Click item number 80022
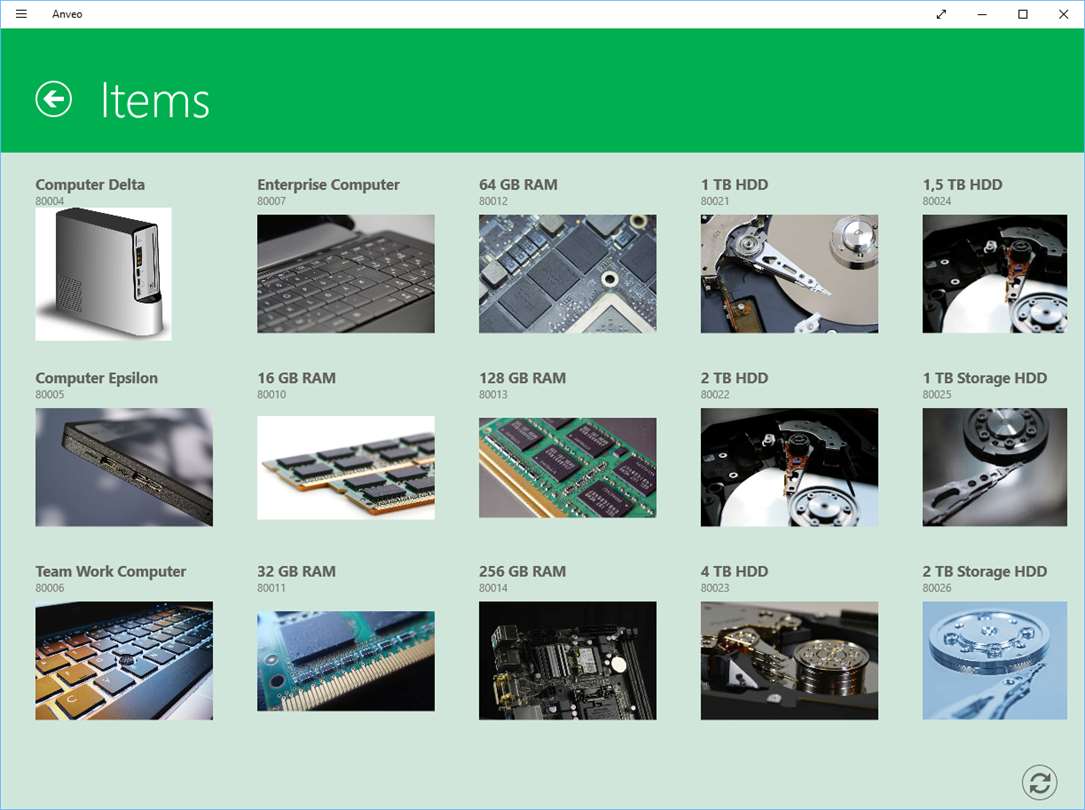1085x810 pixels. [715, 394]
